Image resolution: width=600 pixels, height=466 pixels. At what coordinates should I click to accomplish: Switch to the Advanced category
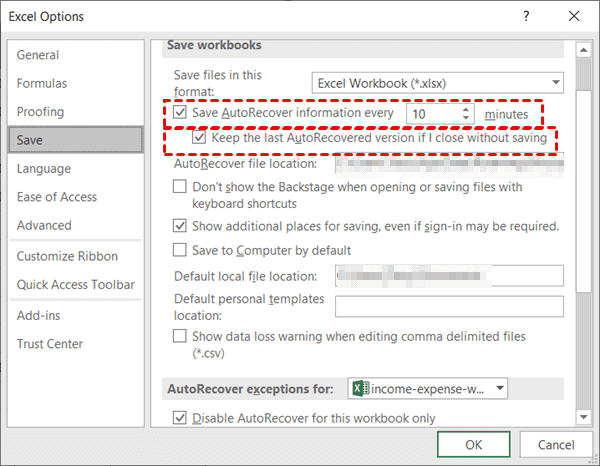point(44,225)
